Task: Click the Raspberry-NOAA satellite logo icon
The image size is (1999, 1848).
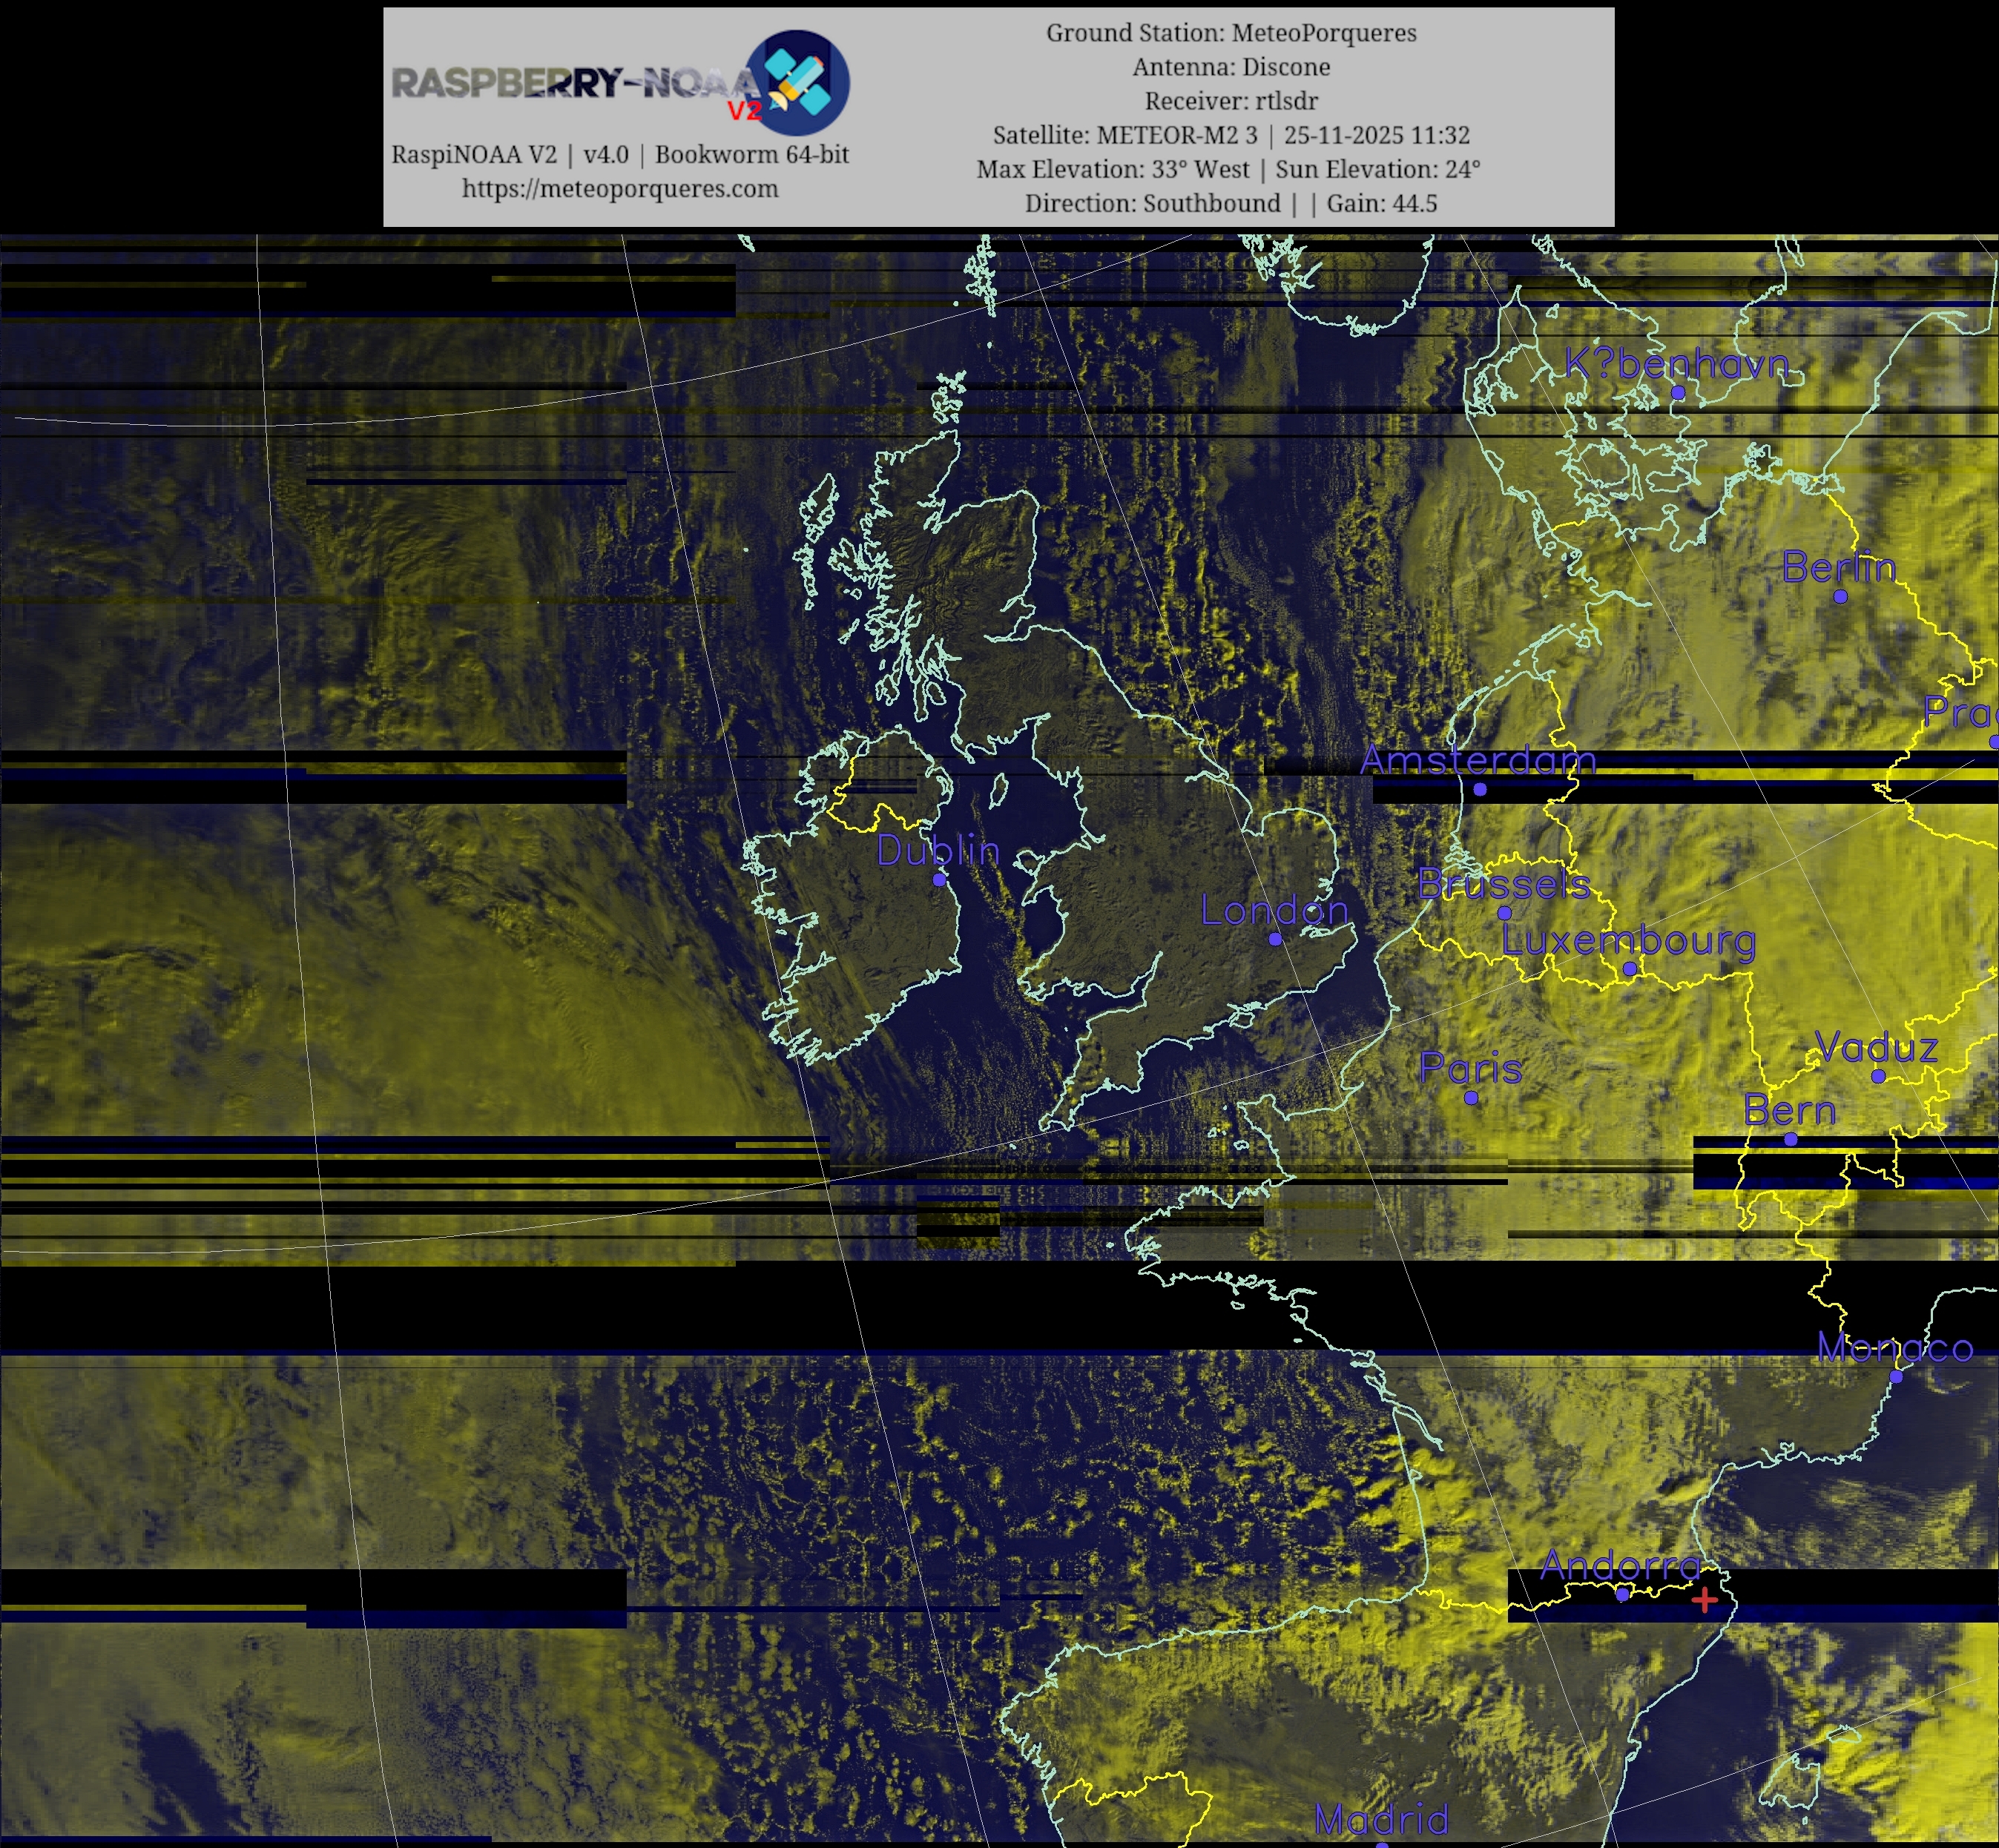Action: [799, 83]
